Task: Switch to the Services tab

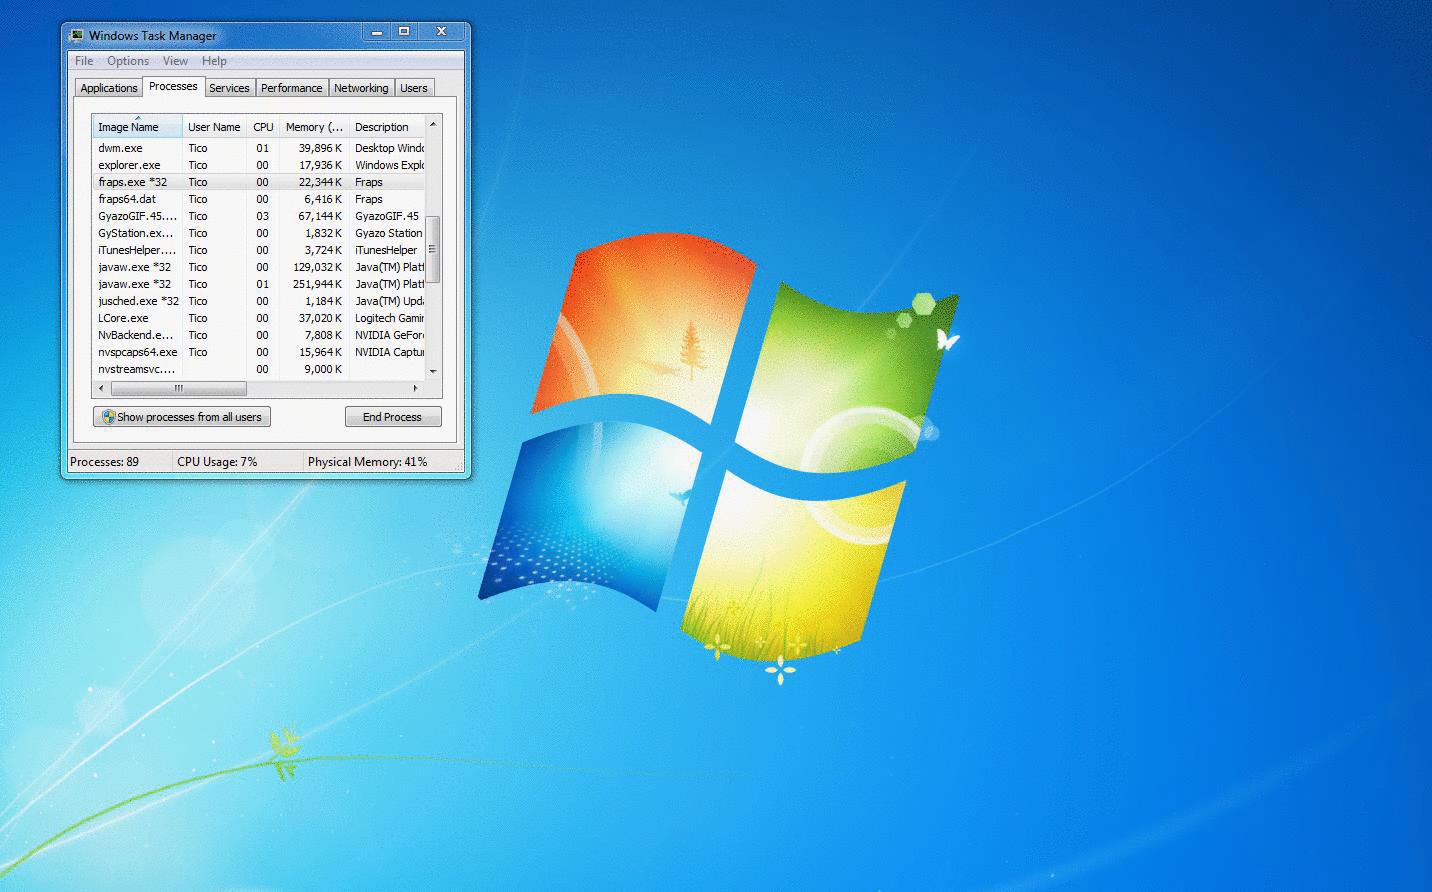Action: 229,88
